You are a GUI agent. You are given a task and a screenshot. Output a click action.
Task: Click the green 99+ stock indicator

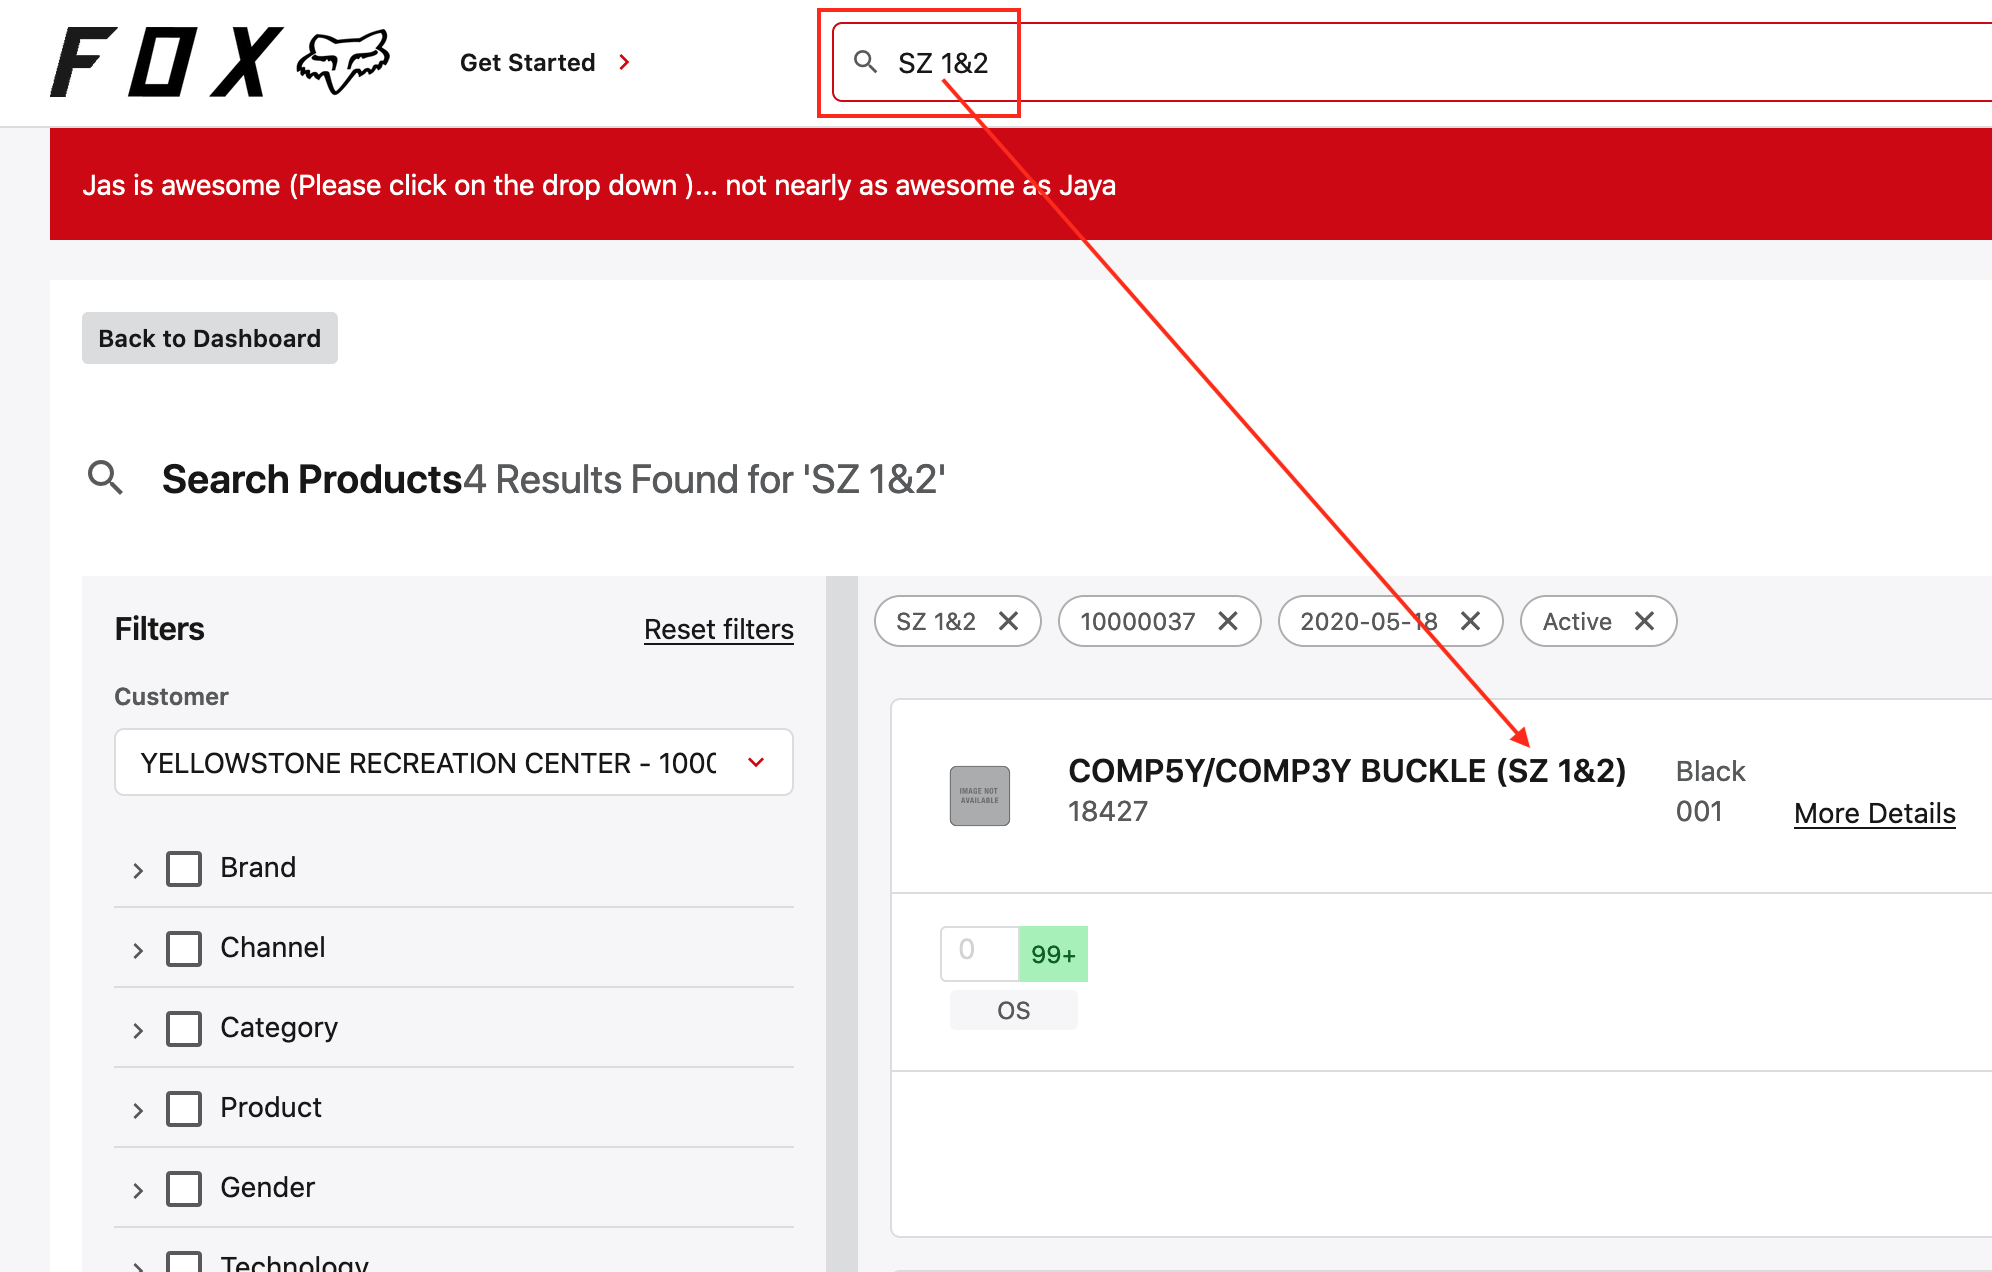(x=1053, y=954)
